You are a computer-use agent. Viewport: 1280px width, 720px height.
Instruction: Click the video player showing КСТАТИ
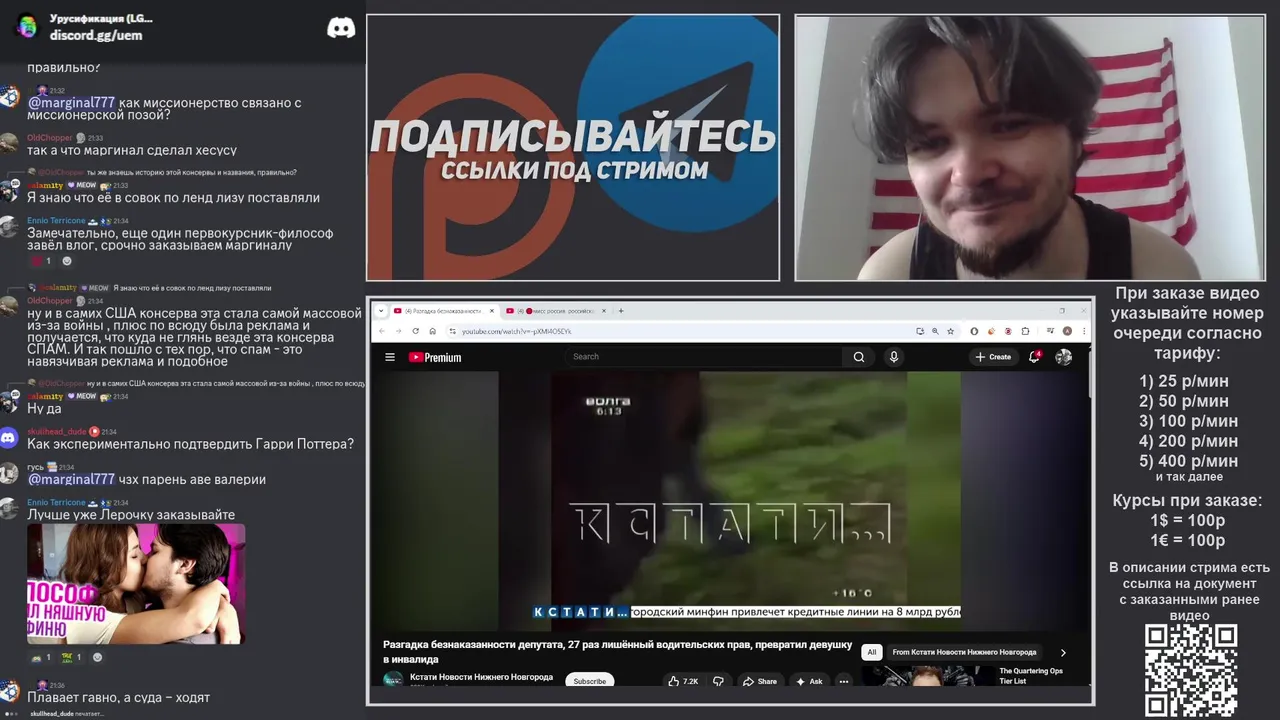[730, 500]
